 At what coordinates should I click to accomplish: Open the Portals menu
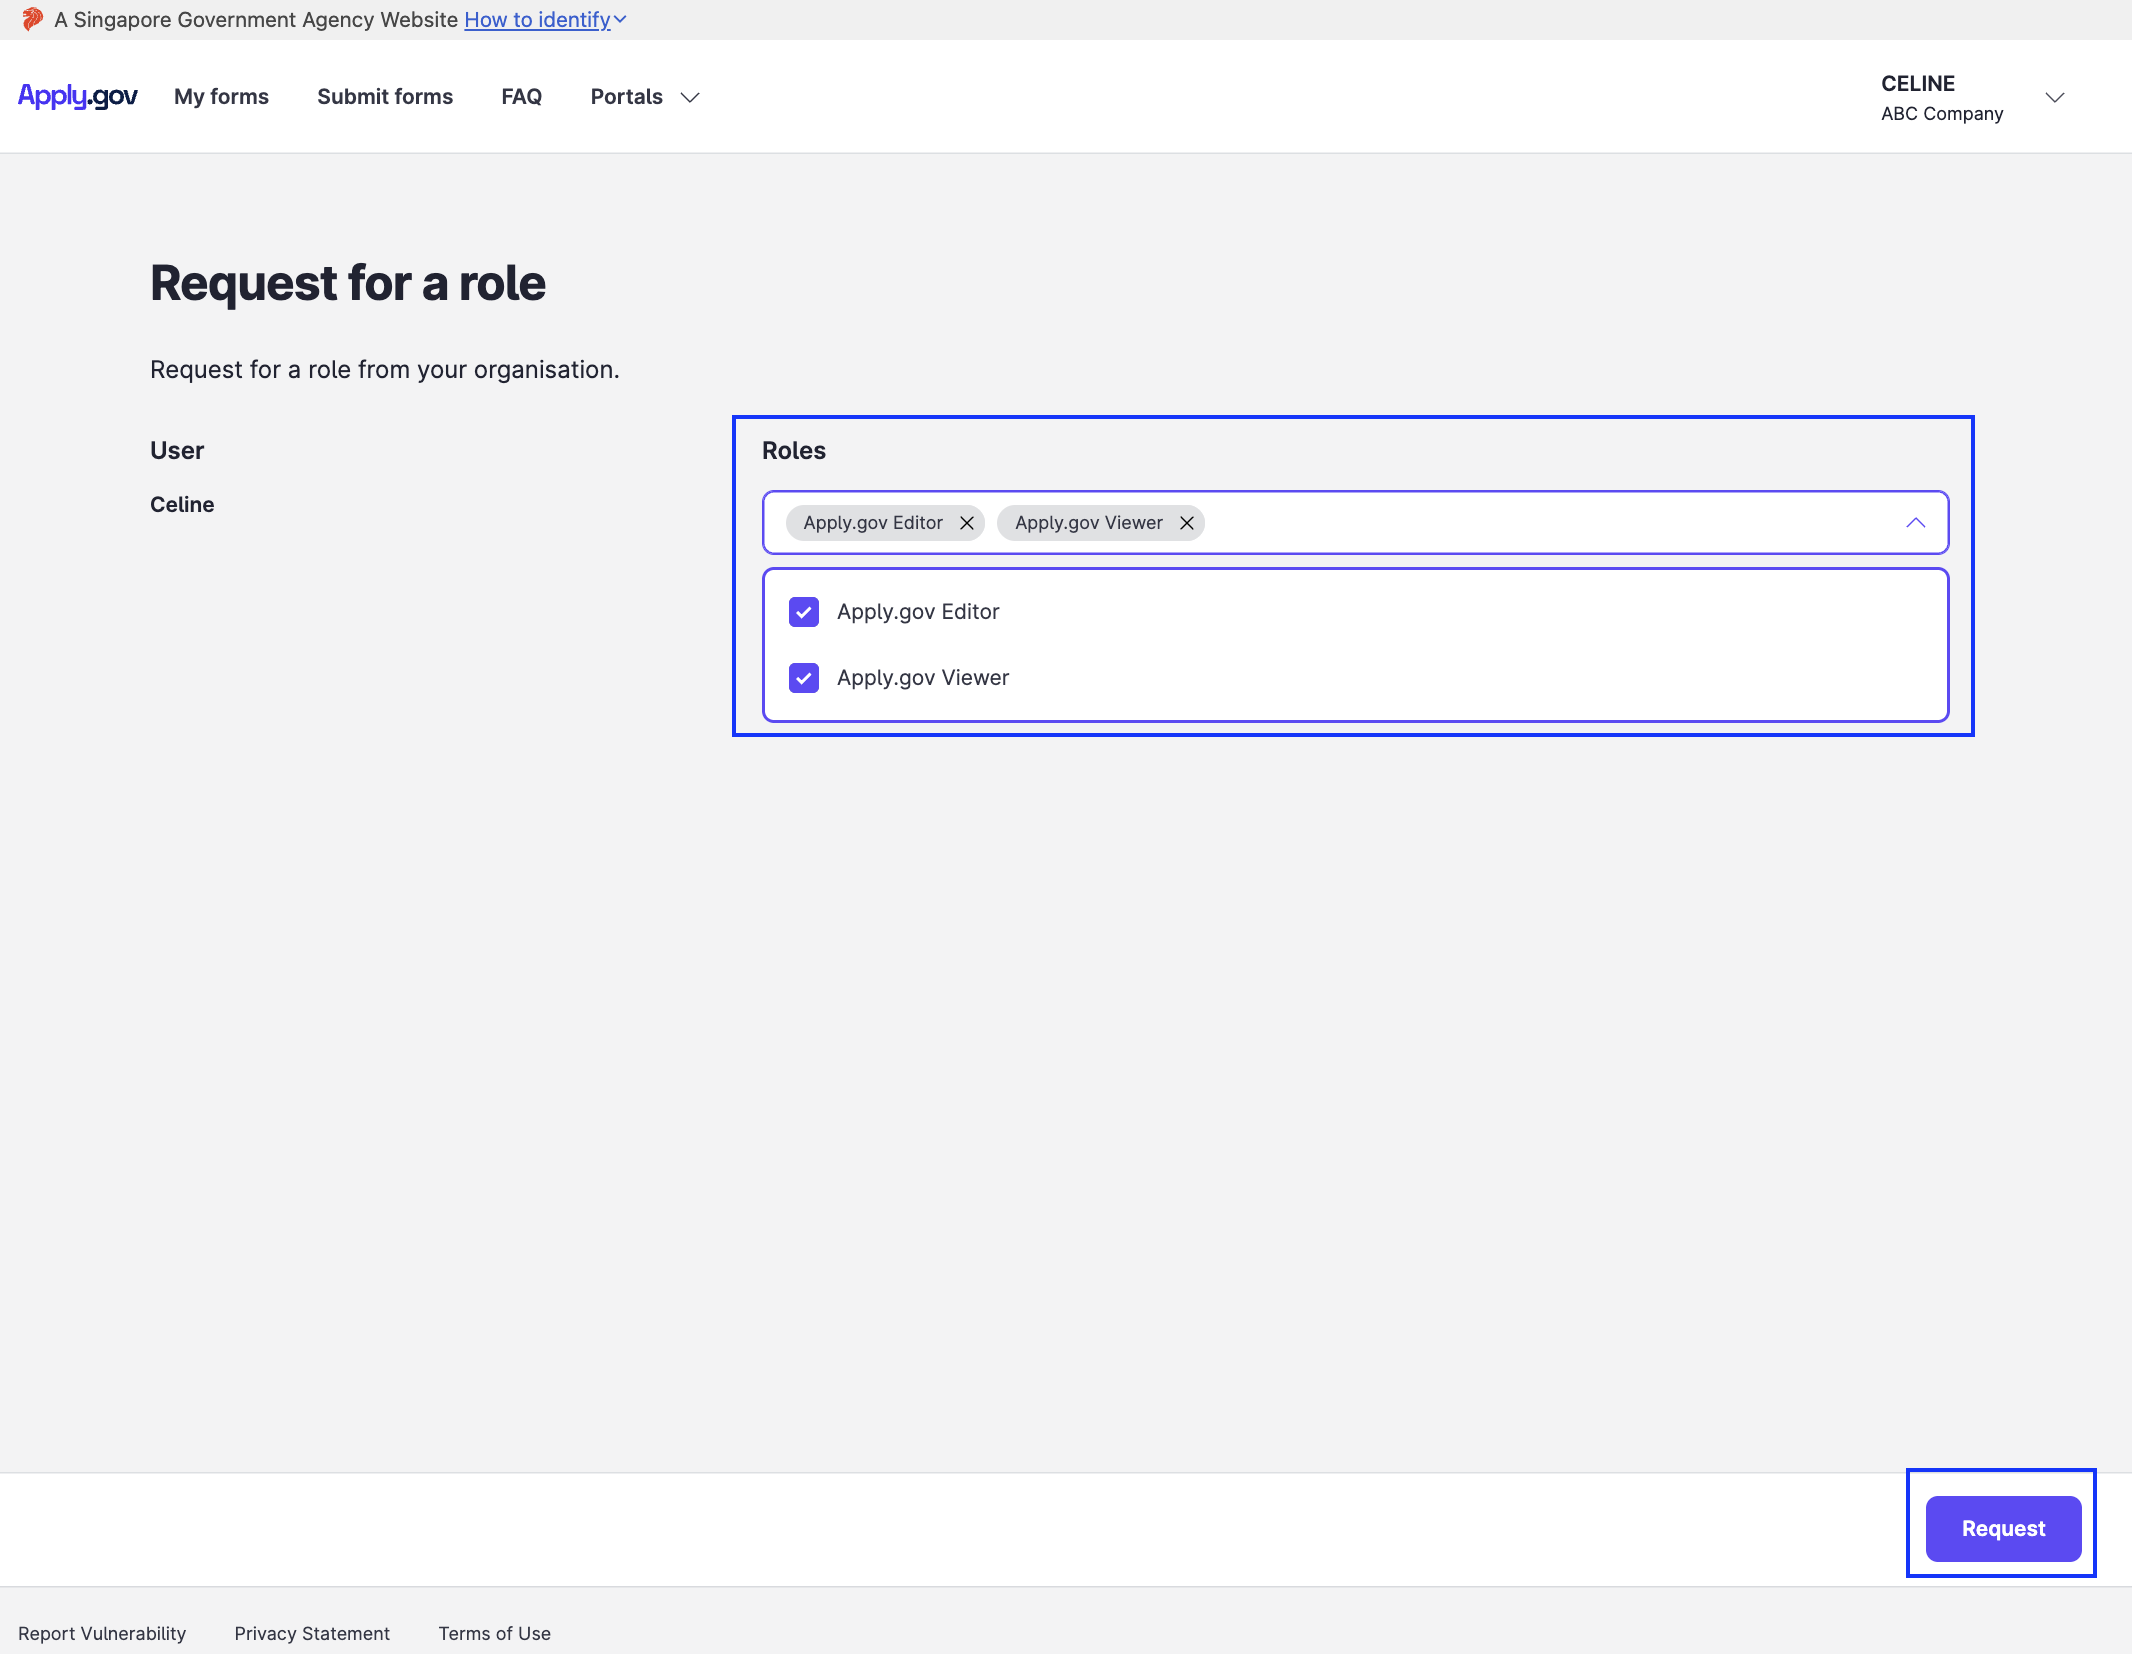tap(627, 96)
